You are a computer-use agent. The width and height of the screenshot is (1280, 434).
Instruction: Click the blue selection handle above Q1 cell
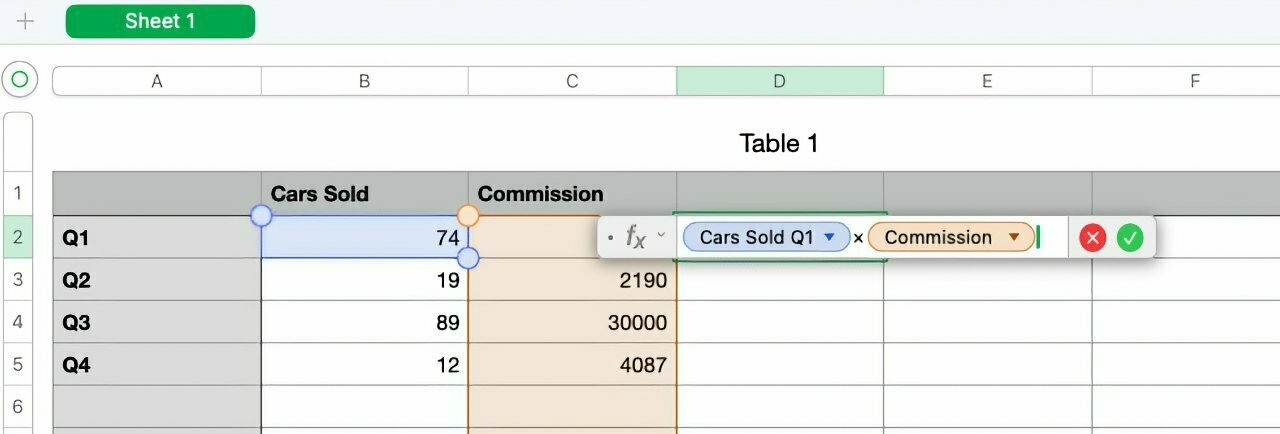pyautogui.click(x=261, y=215)
